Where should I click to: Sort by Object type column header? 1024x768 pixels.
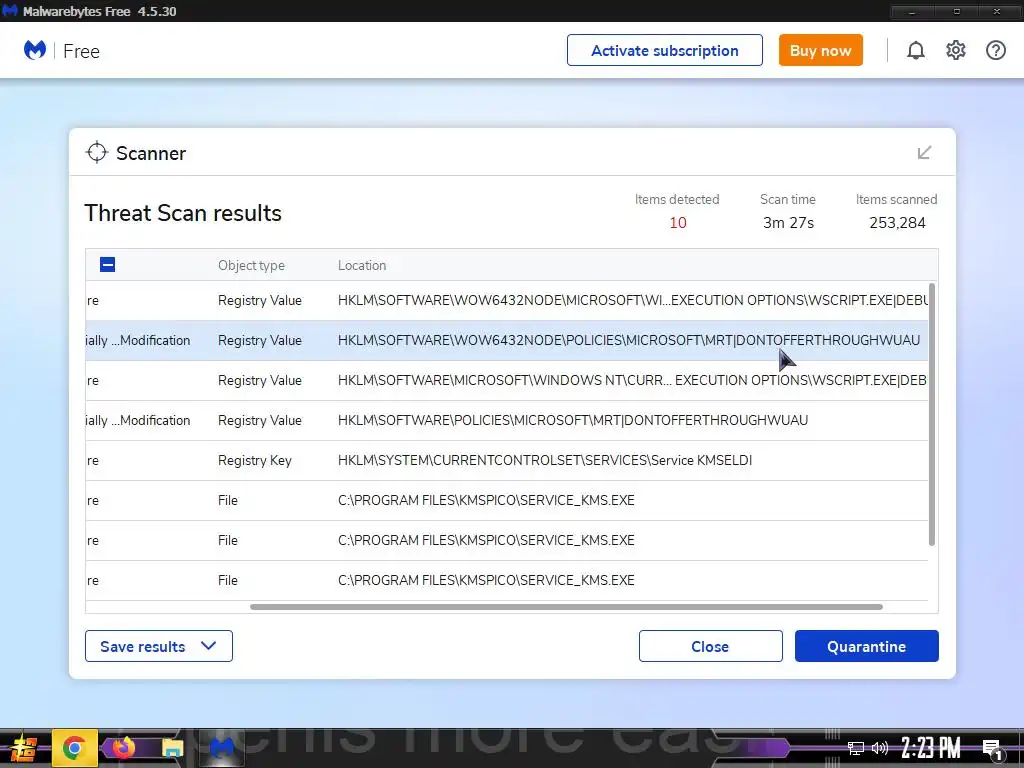[x=251, y=265]
